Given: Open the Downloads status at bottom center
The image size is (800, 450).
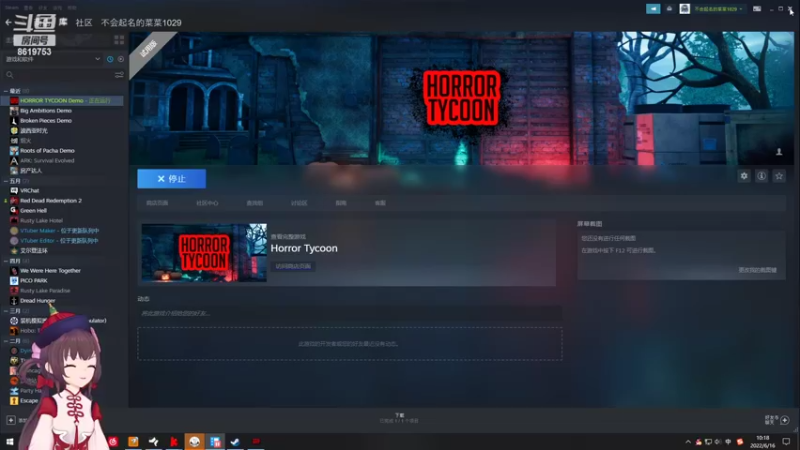Looking at the screenshot, I should 399,418.
